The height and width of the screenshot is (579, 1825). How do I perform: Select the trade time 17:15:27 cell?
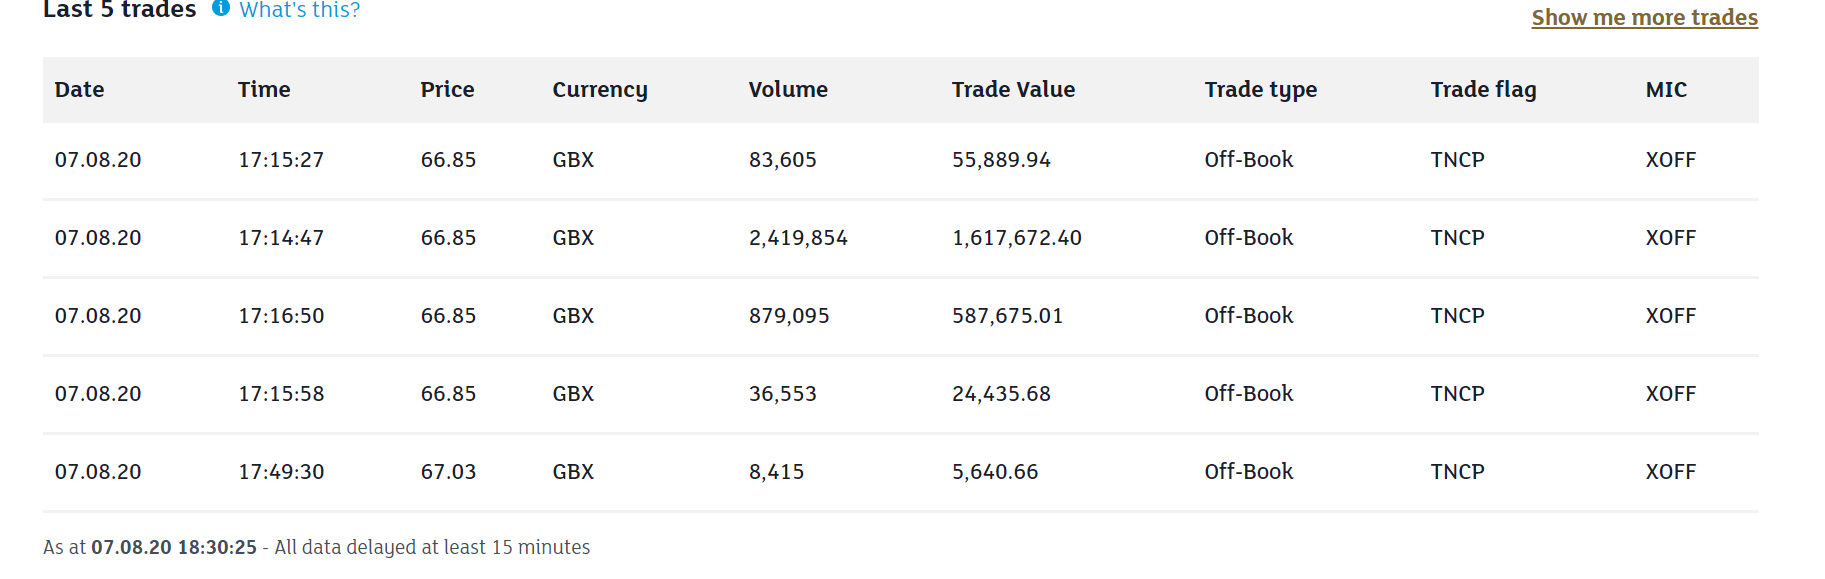coord(281,160)
